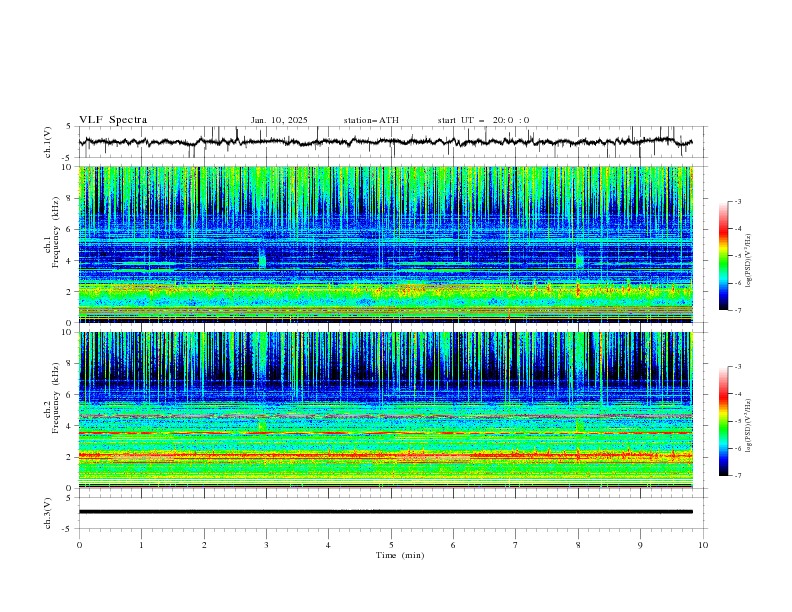Click time axis tick label '3'
Viewport: 792px width, 612px height.
[267, 545]
